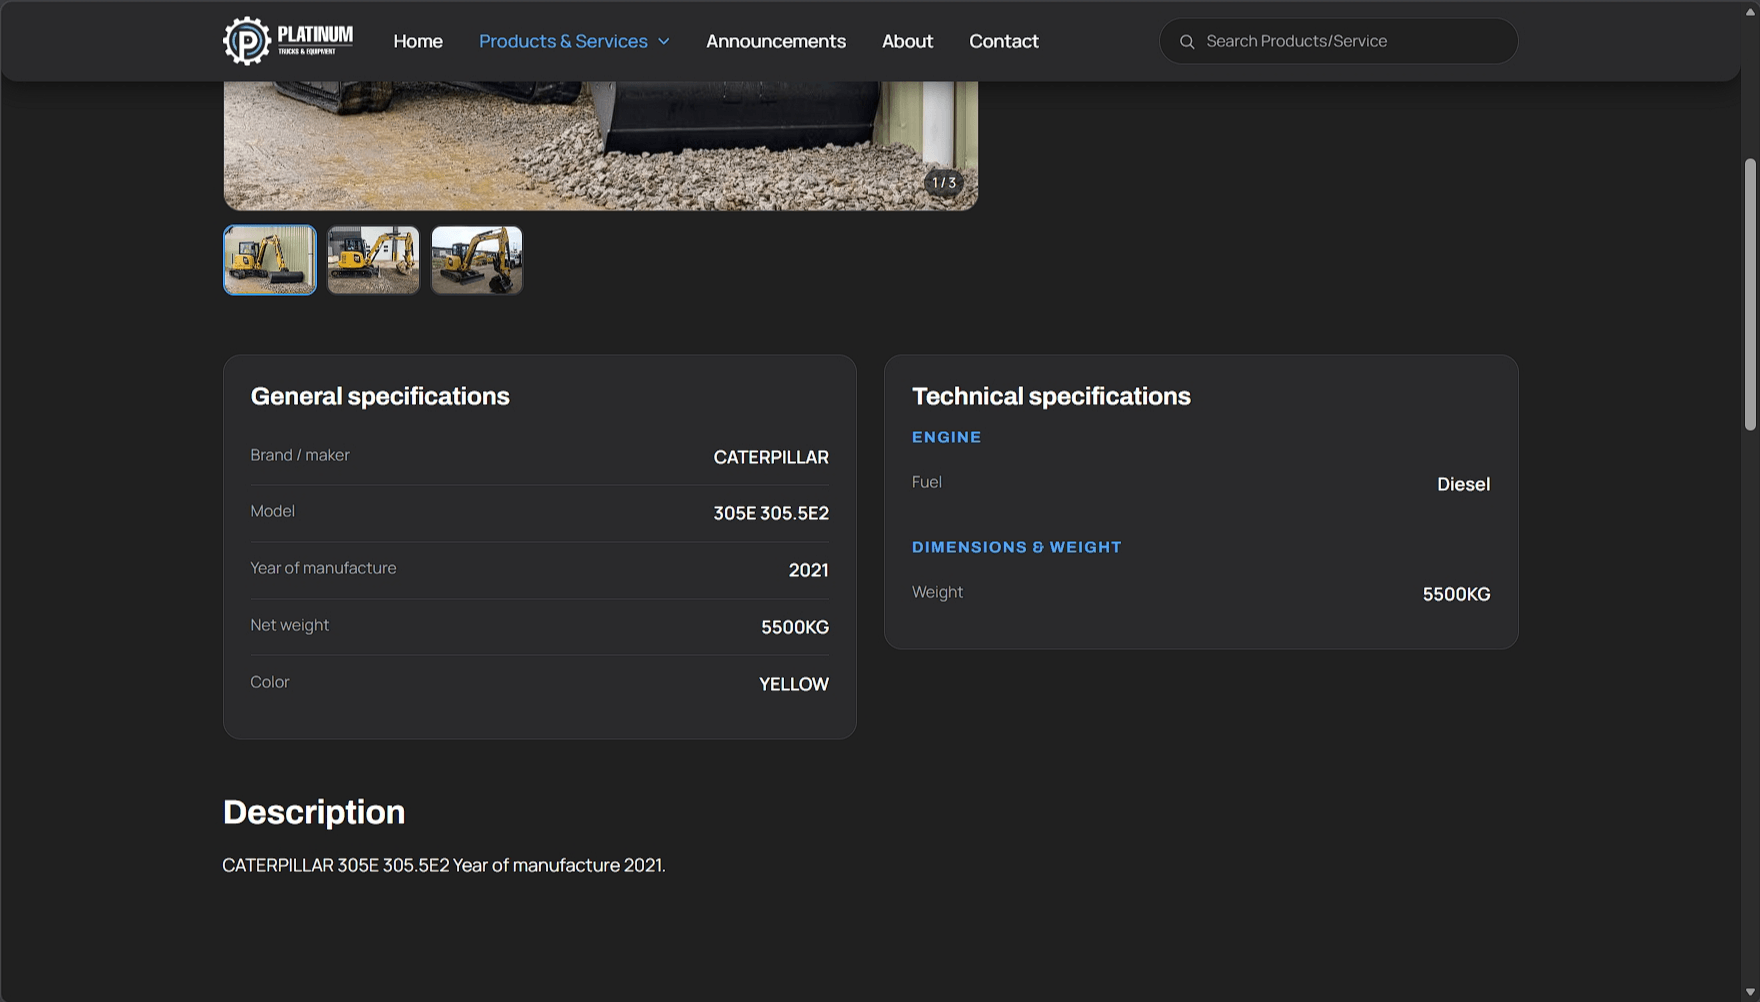This screenshot has height=1002, width=1760.
Task: Click the Platinum logo in the header
Action: pyautogui.click(x=288, y=41)
